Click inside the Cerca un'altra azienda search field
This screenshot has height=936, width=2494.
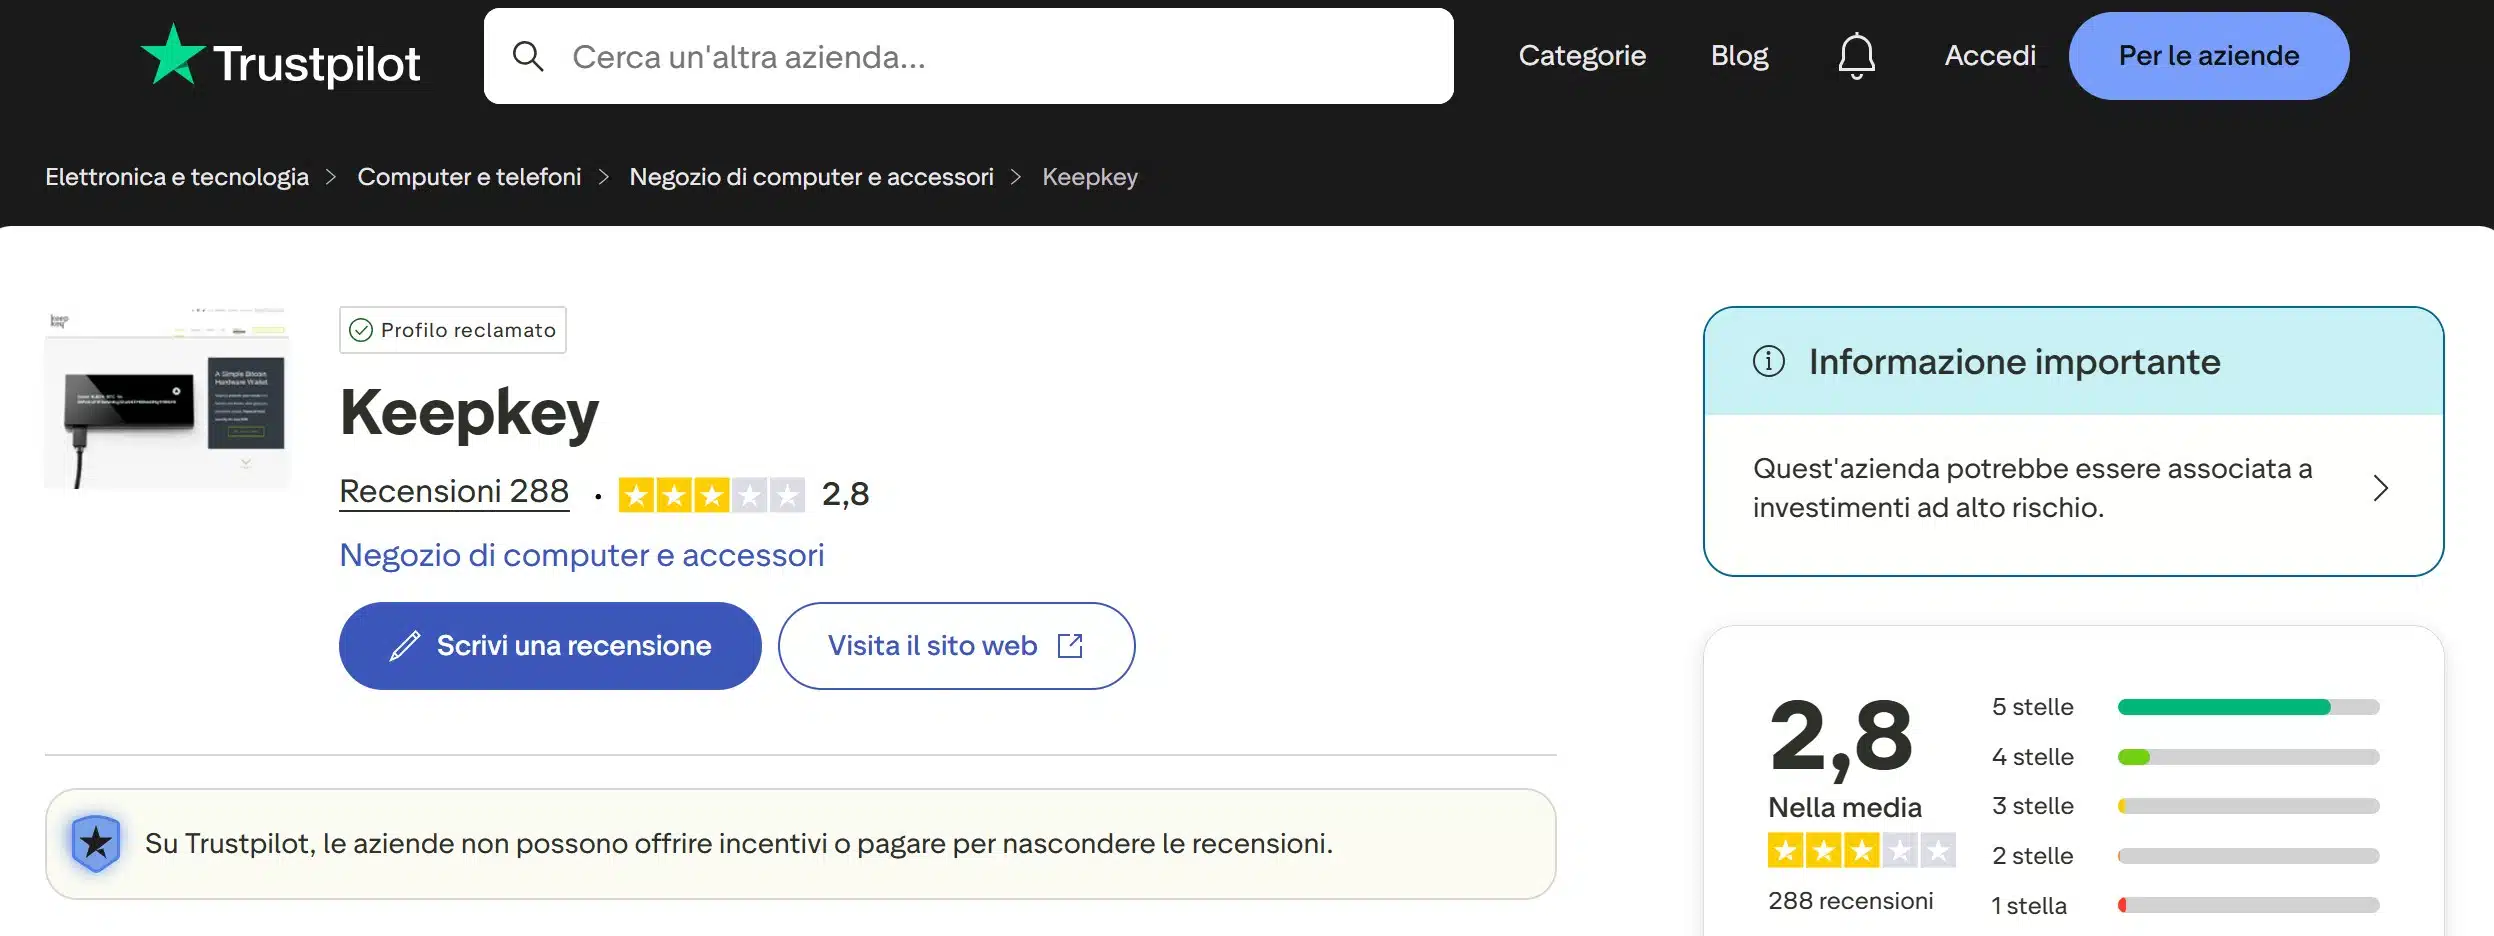point(900,56)
